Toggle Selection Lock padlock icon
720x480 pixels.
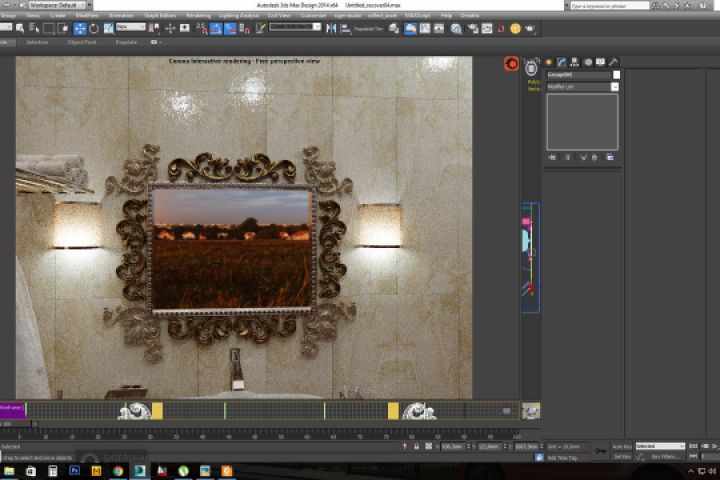[416, 446]
